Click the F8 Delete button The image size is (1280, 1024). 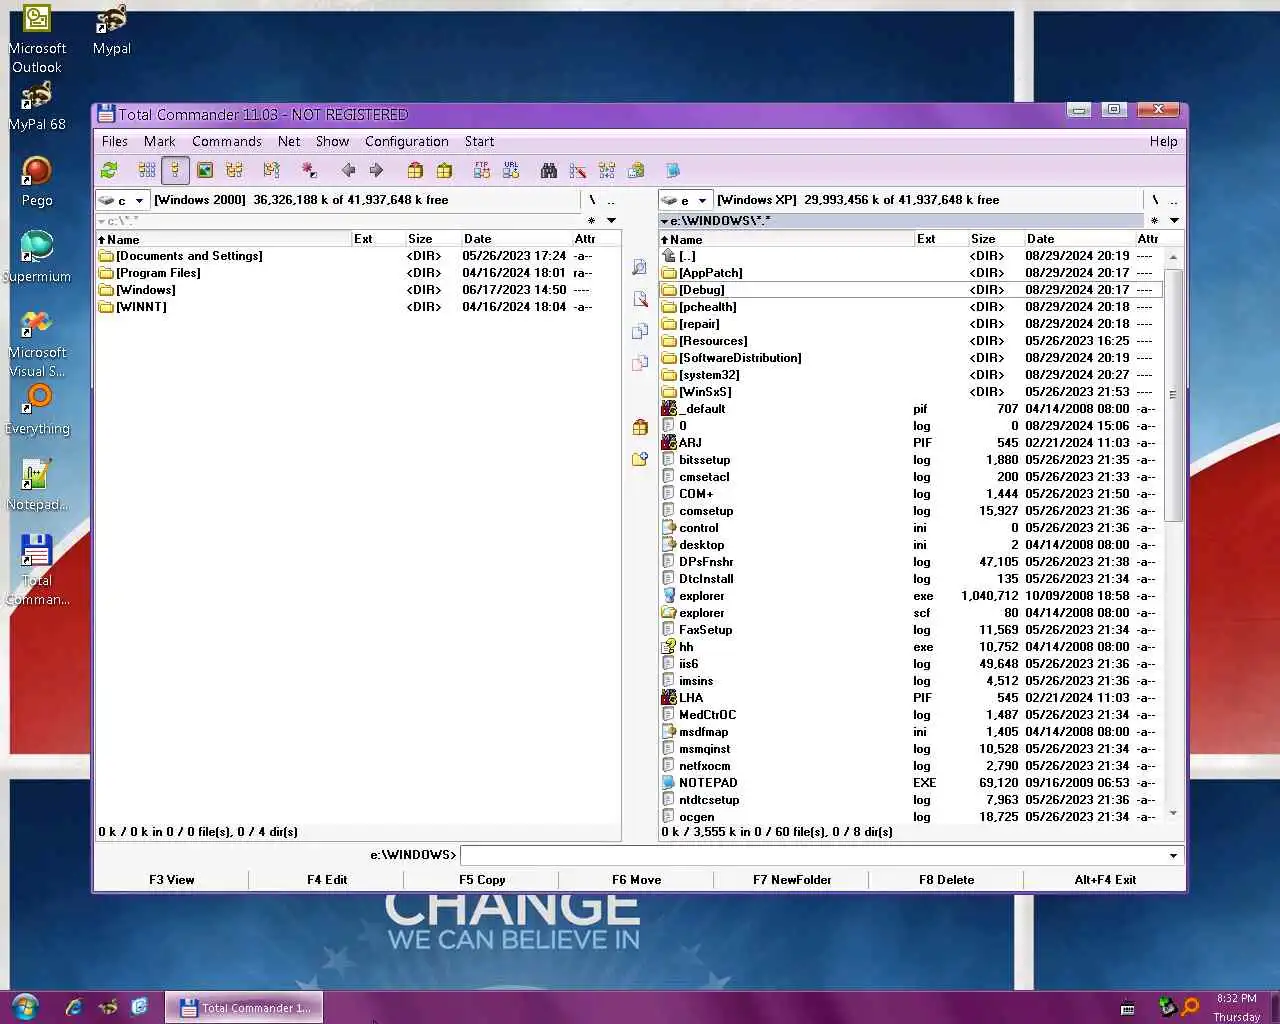947,880
